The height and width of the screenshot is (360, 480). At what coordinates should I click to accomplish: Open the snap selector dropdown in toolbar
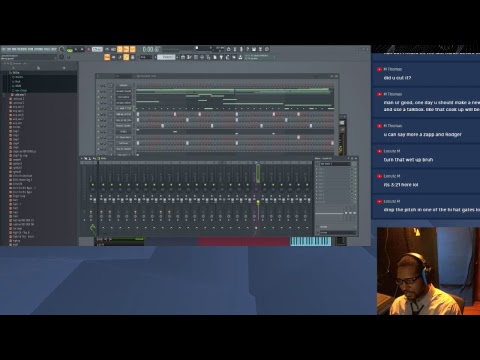point(146,57)
